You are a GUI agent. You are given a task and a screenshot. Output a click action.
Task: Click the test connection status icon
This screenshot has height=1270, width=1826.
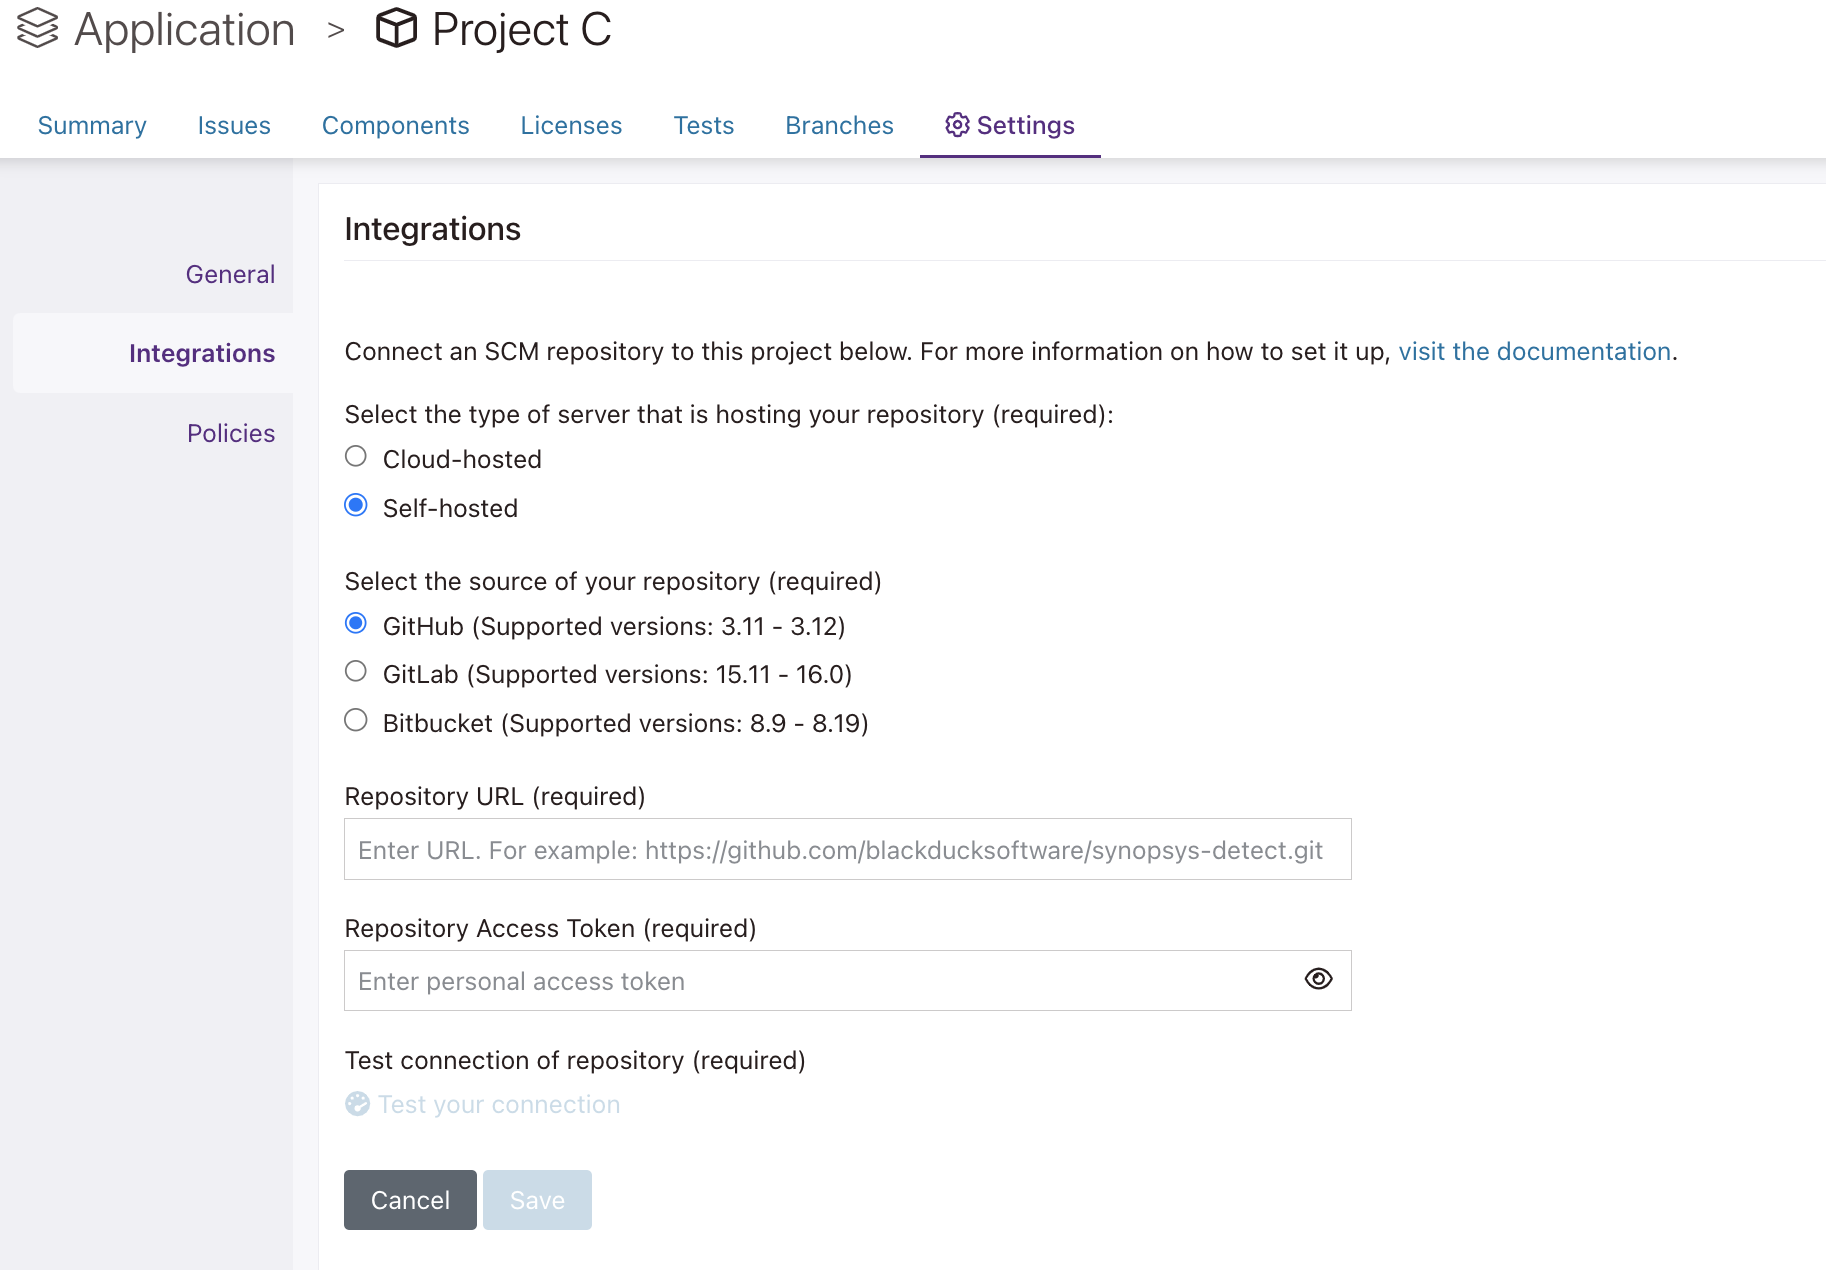click(357, 1104)
